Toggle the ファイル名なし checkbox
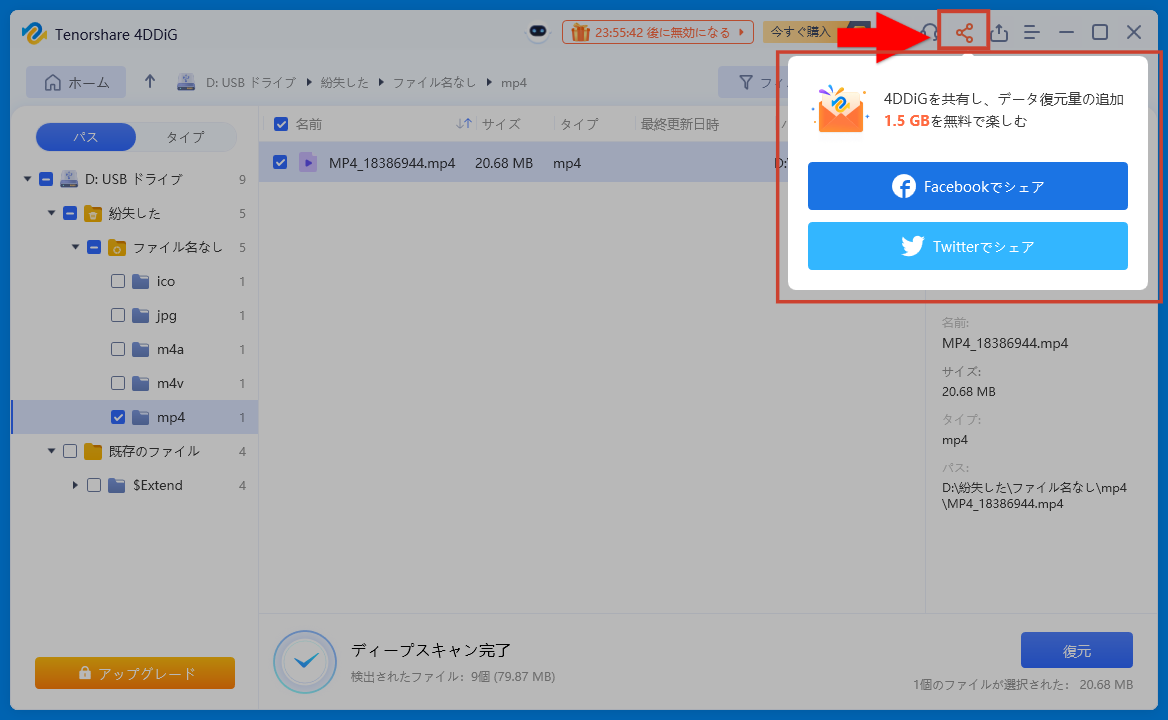The height and width of the screenshot is (720, 1168). click(94, 247)
